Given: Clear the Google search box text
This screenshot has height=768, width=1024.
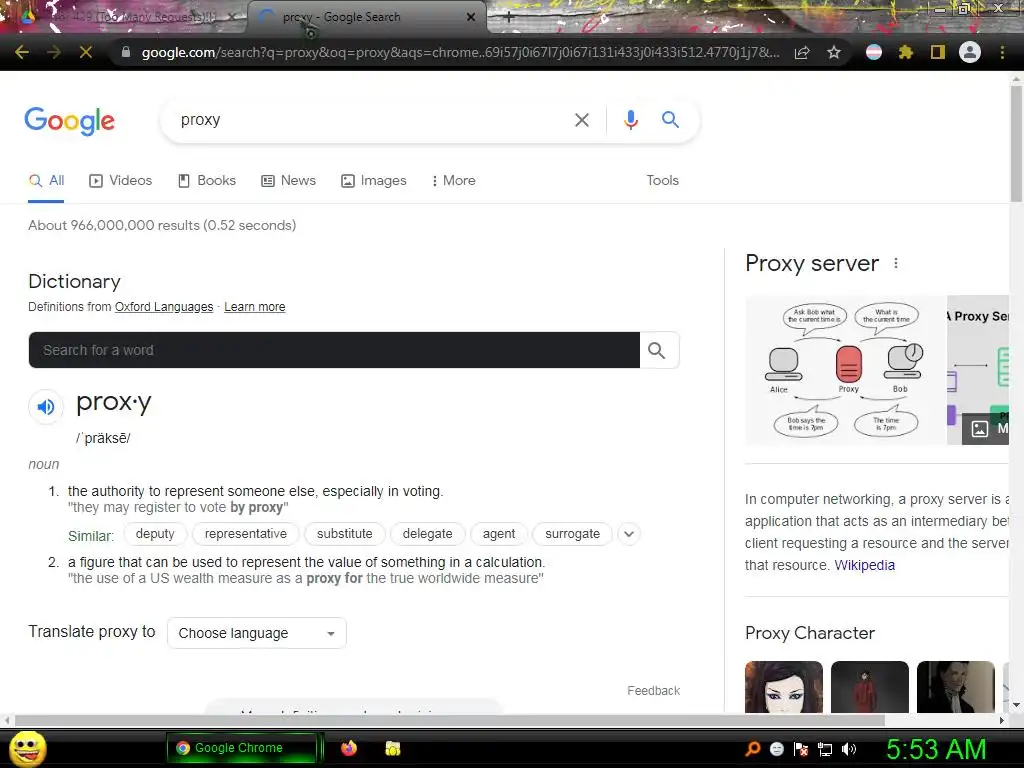Looking at the screenshot, I should pyautogui.click(x=581, y=120).
